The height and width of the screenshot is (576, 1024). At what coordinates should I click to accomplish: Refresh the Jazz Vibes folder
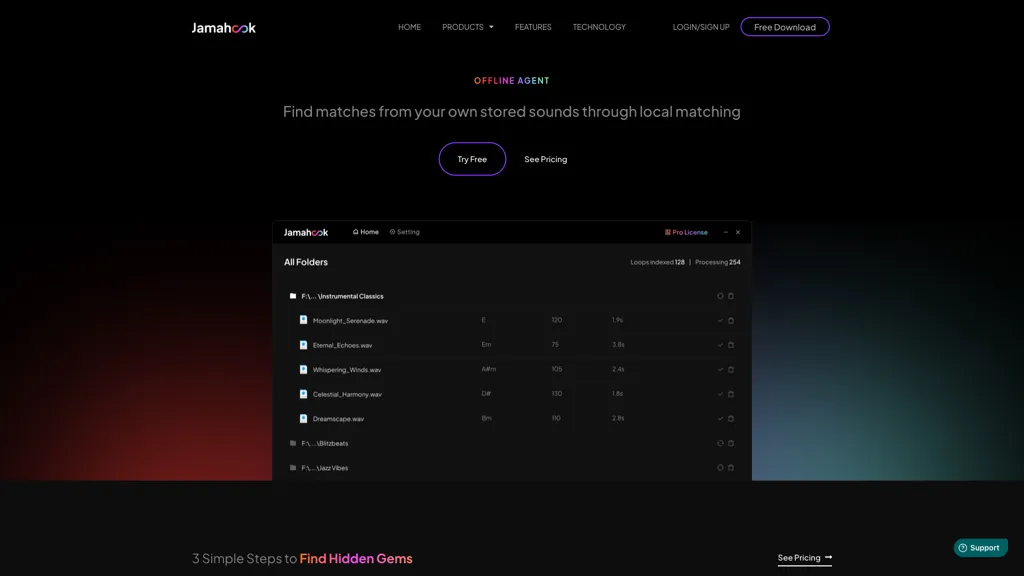[721, 468]
